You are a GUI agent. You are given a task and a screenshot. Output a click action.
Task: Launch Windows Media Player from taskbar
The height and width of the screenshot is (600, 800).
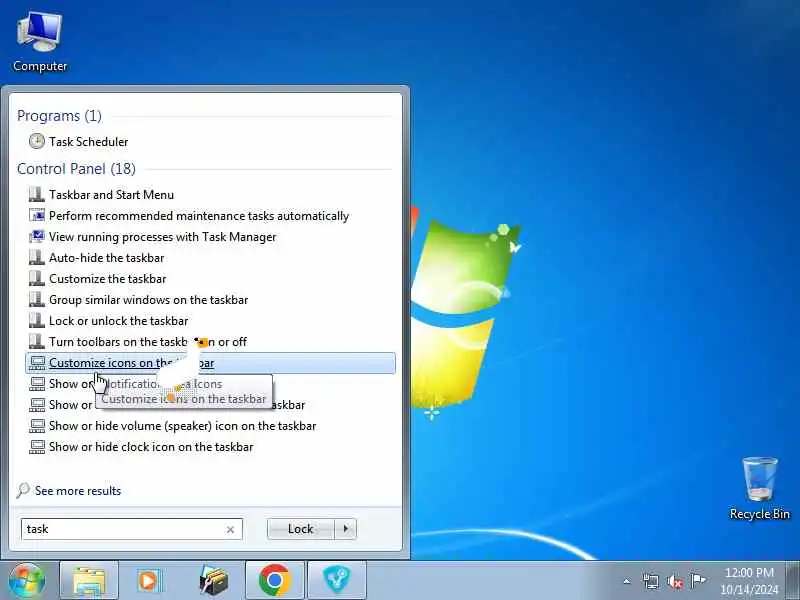[x=149, y=581]
